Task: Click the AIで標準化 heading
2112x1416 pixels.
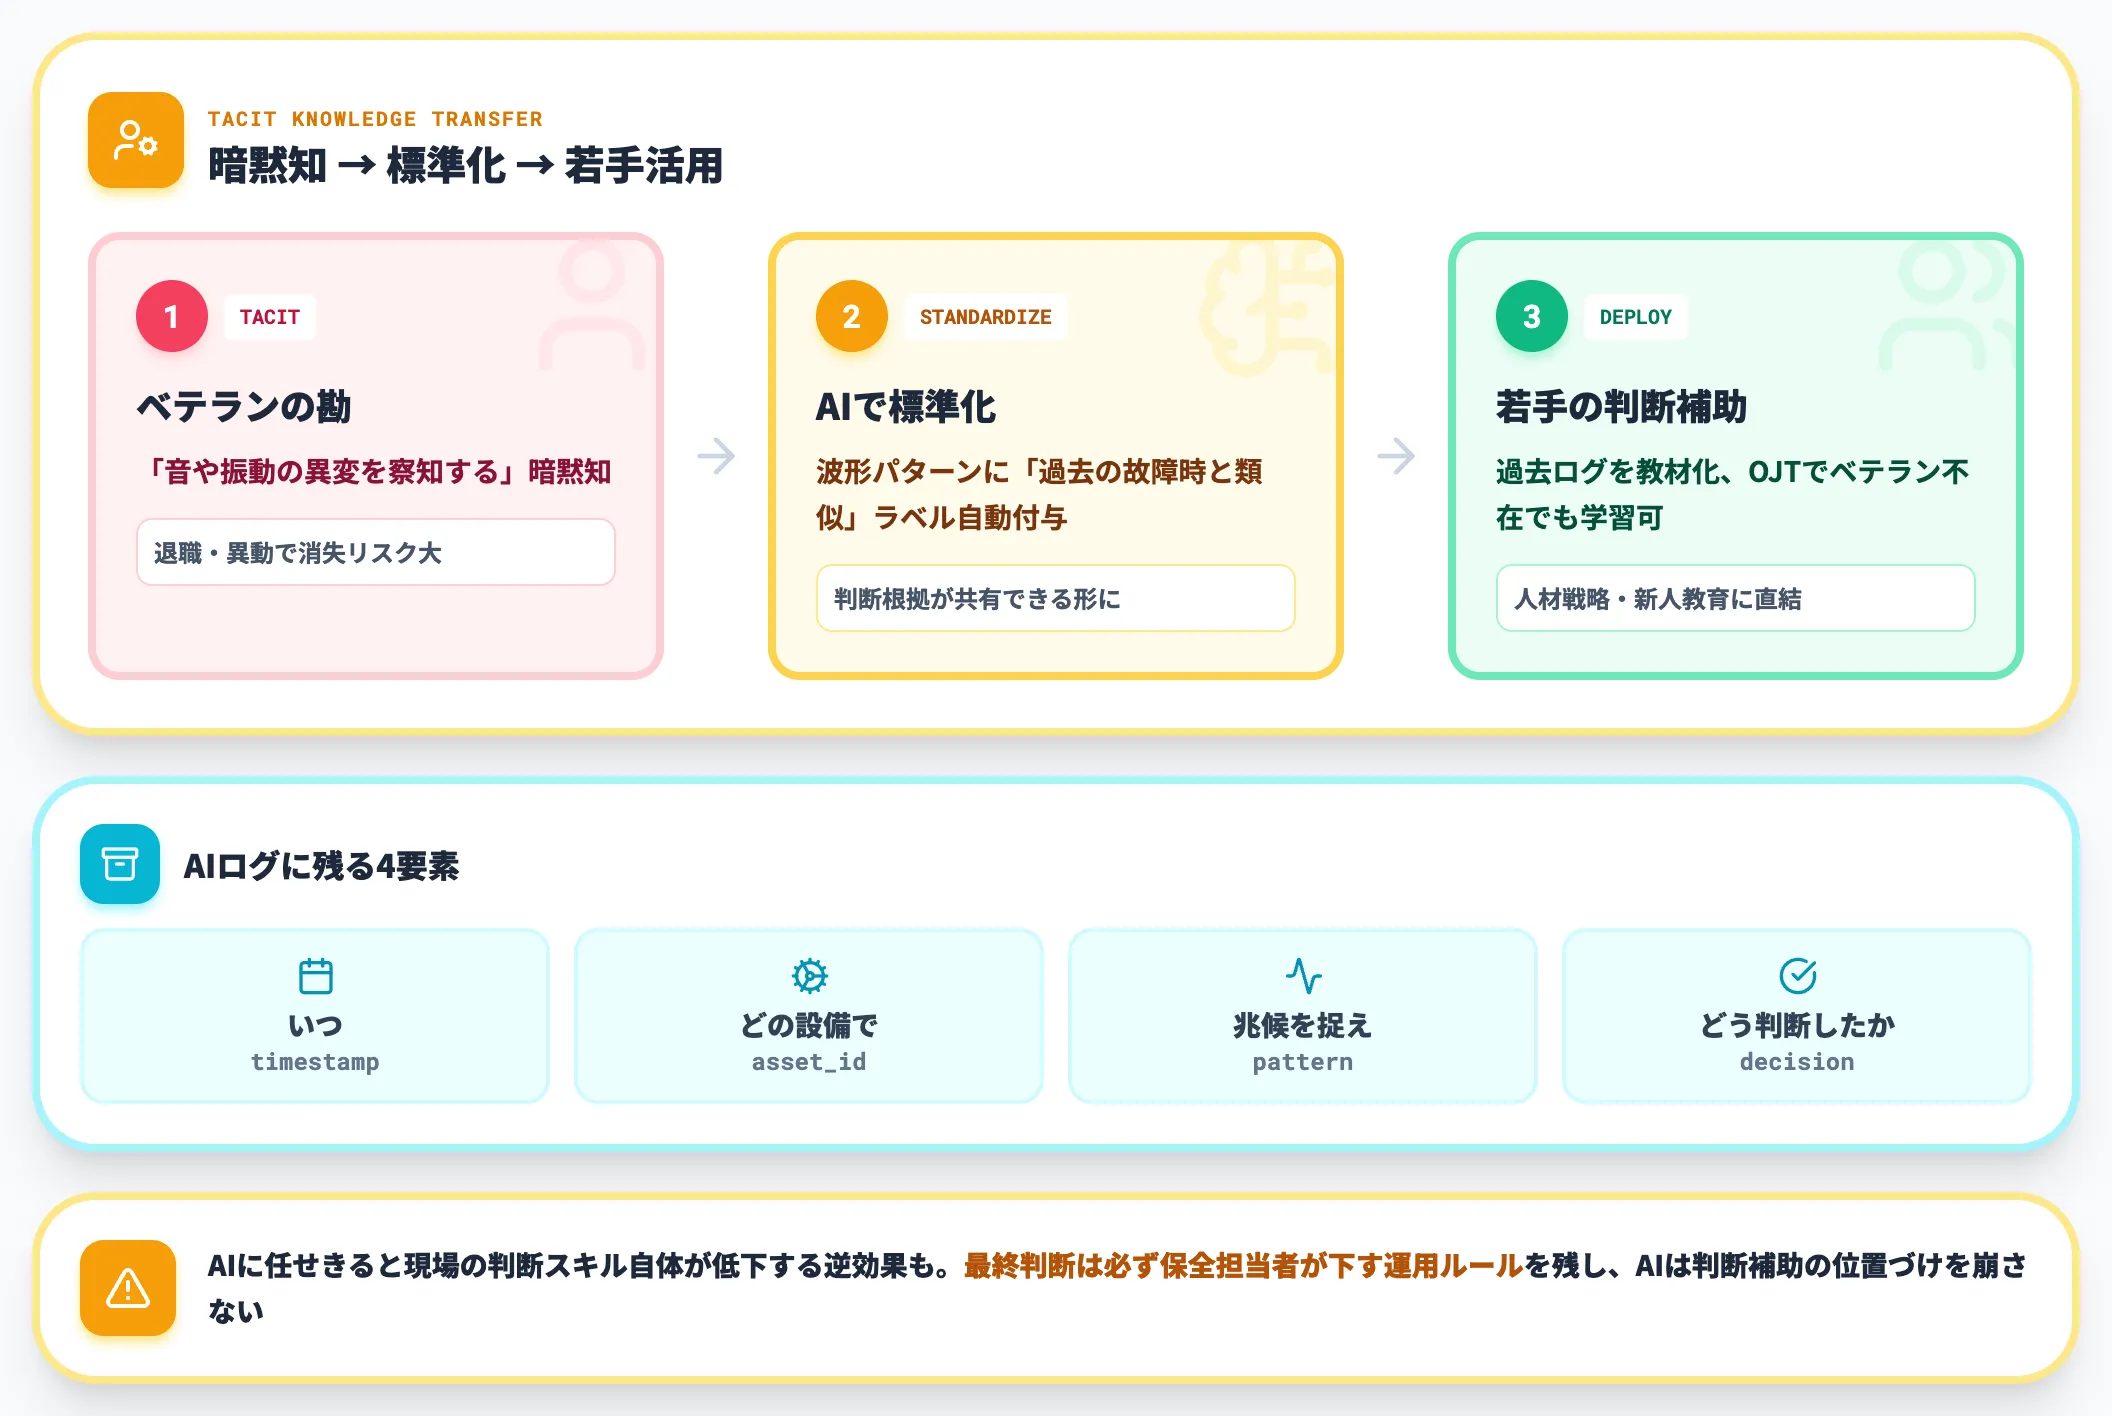Action: 906,406
